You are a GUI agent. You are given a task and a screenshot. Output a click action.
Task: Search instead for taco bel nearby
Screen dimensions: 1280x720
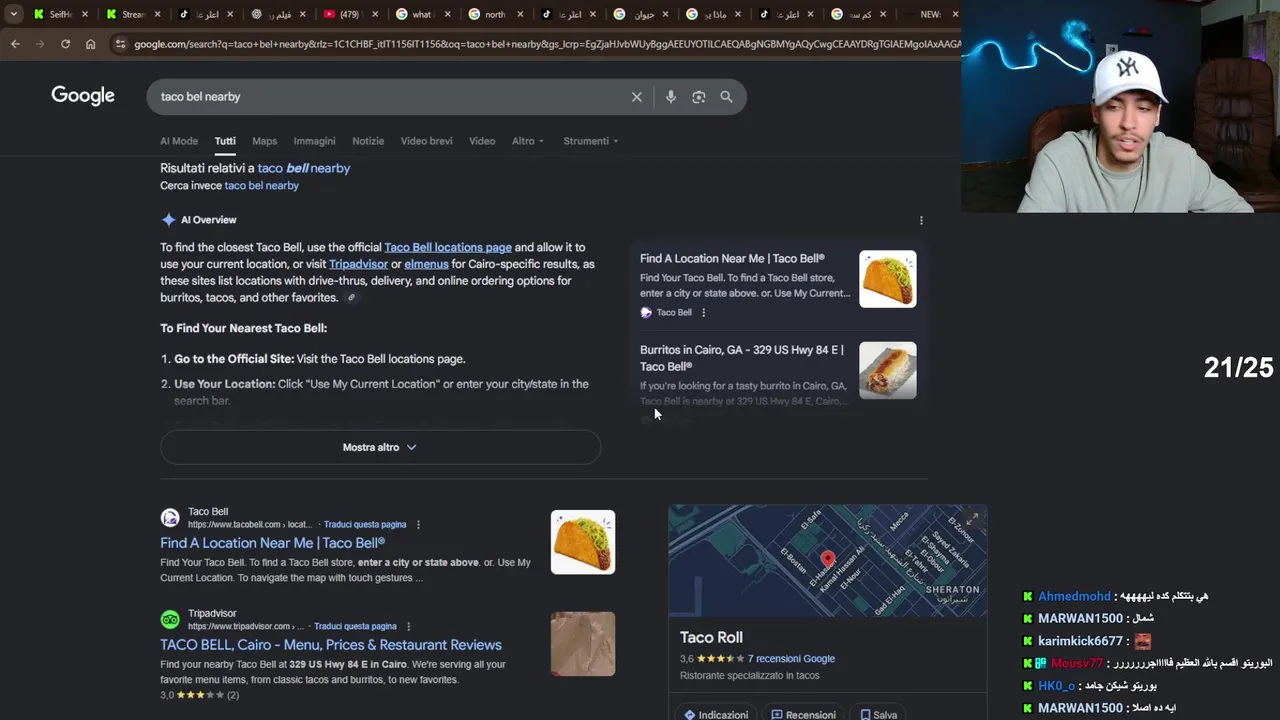pyautogui.click(x=261, y=186)
